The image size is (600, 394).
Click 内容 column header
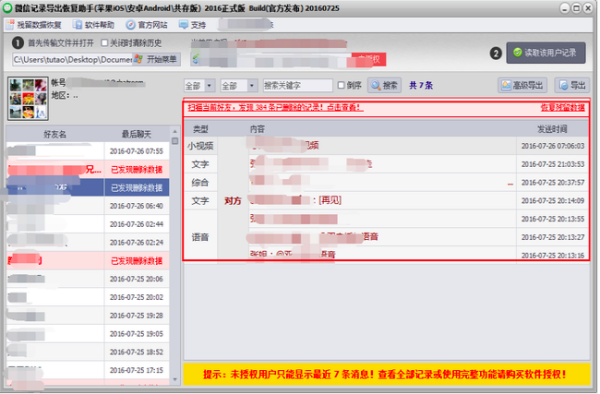pos(258,129)
